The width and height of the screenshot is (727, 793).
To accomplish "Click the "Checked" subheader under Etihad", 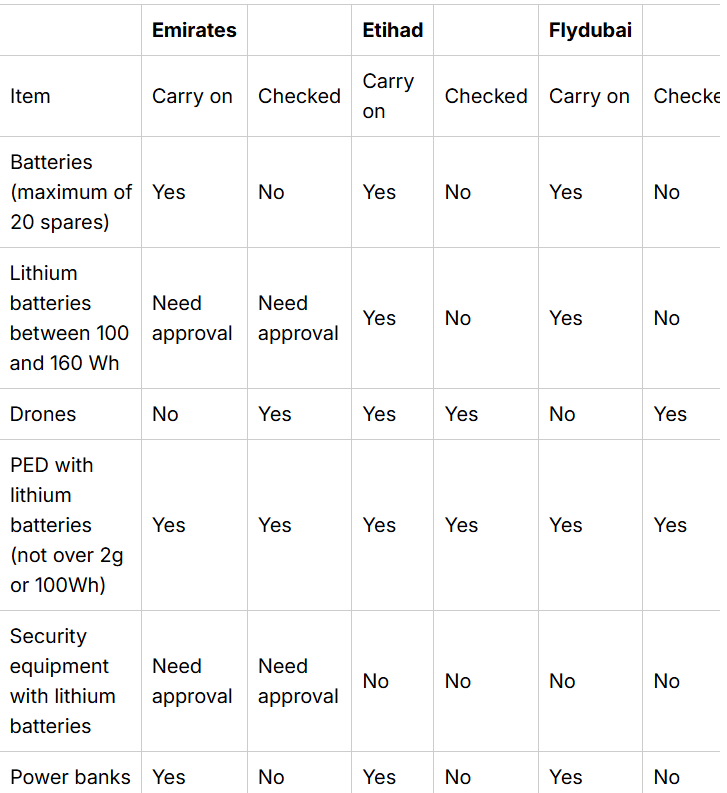I will [x=486, y=96].
